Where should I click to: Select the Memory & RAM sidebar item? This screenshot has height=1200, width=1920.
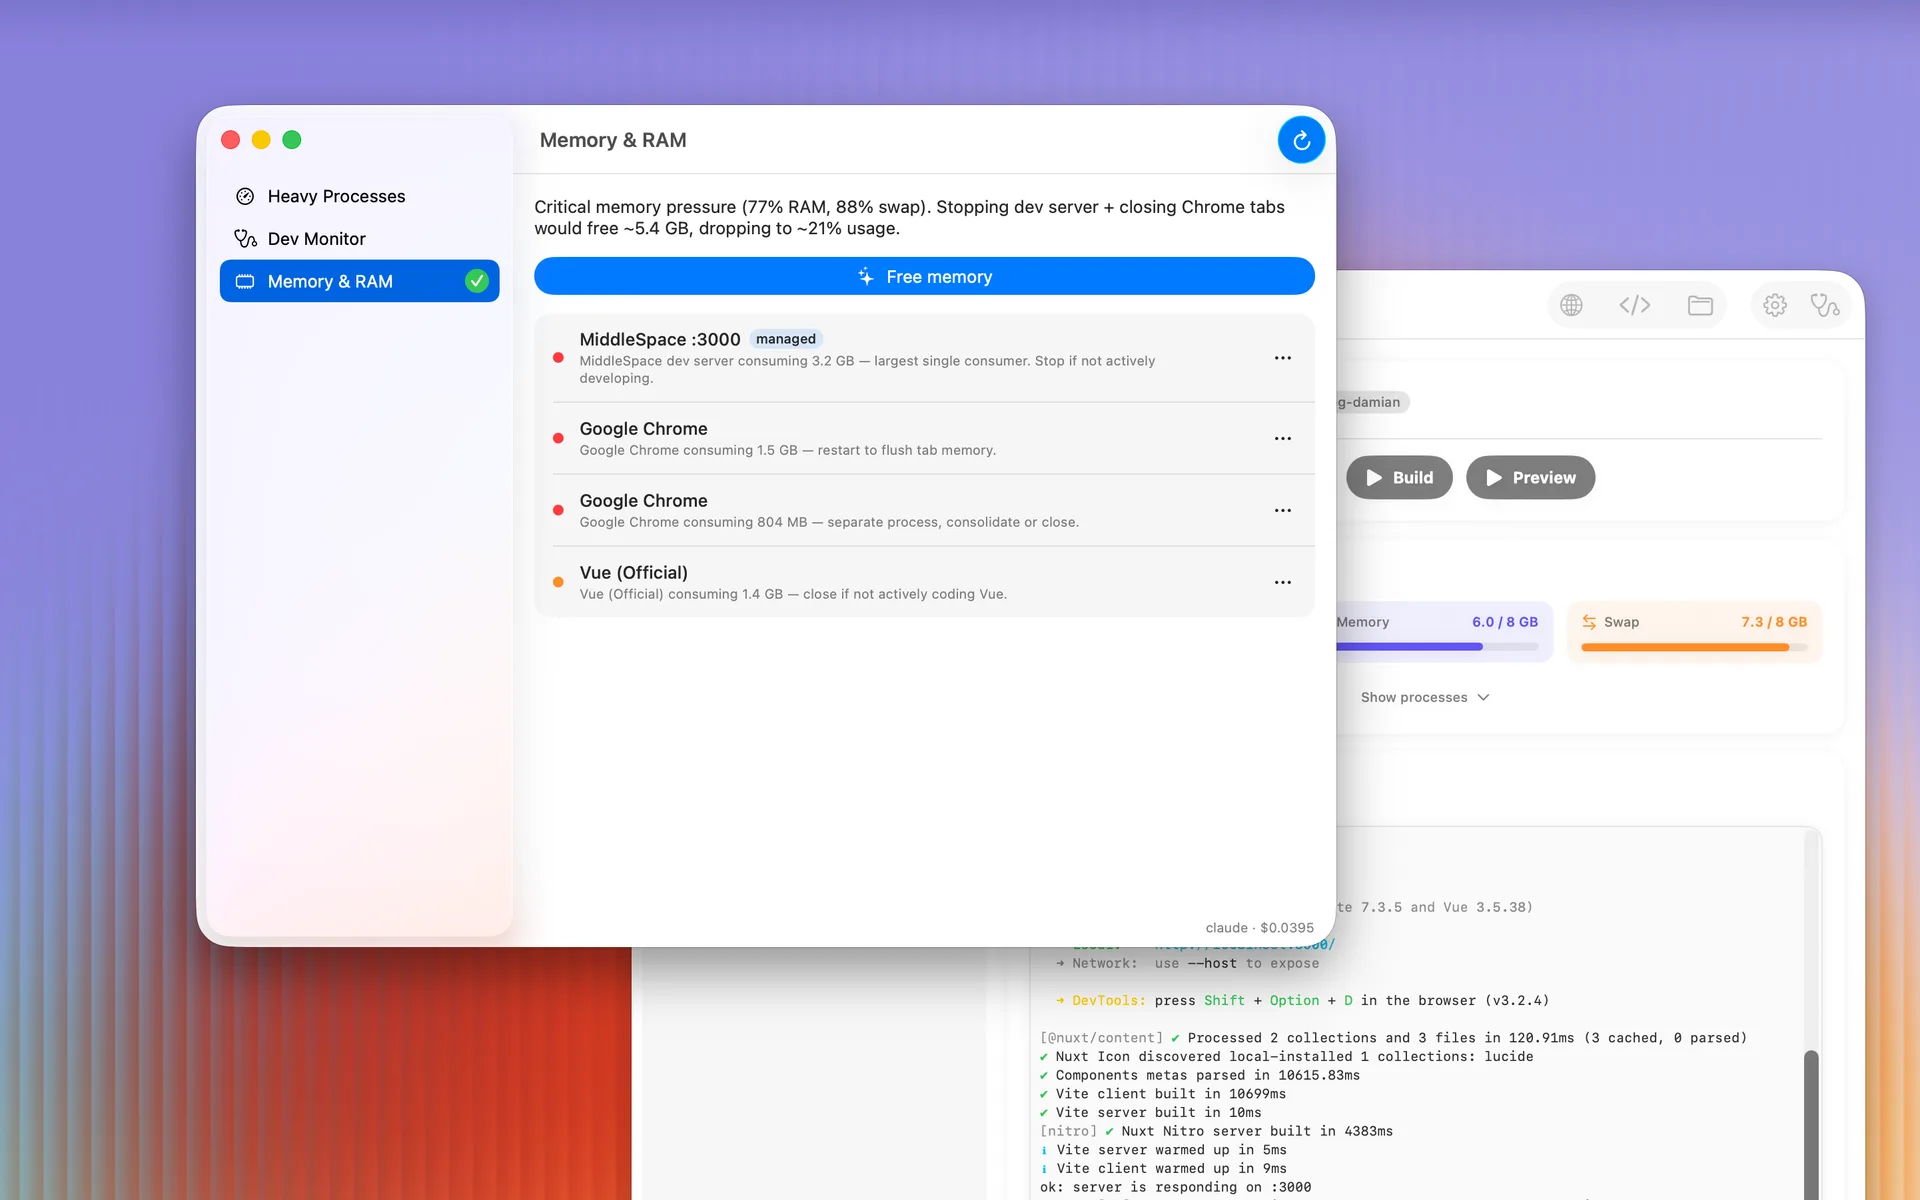point(359,281)
